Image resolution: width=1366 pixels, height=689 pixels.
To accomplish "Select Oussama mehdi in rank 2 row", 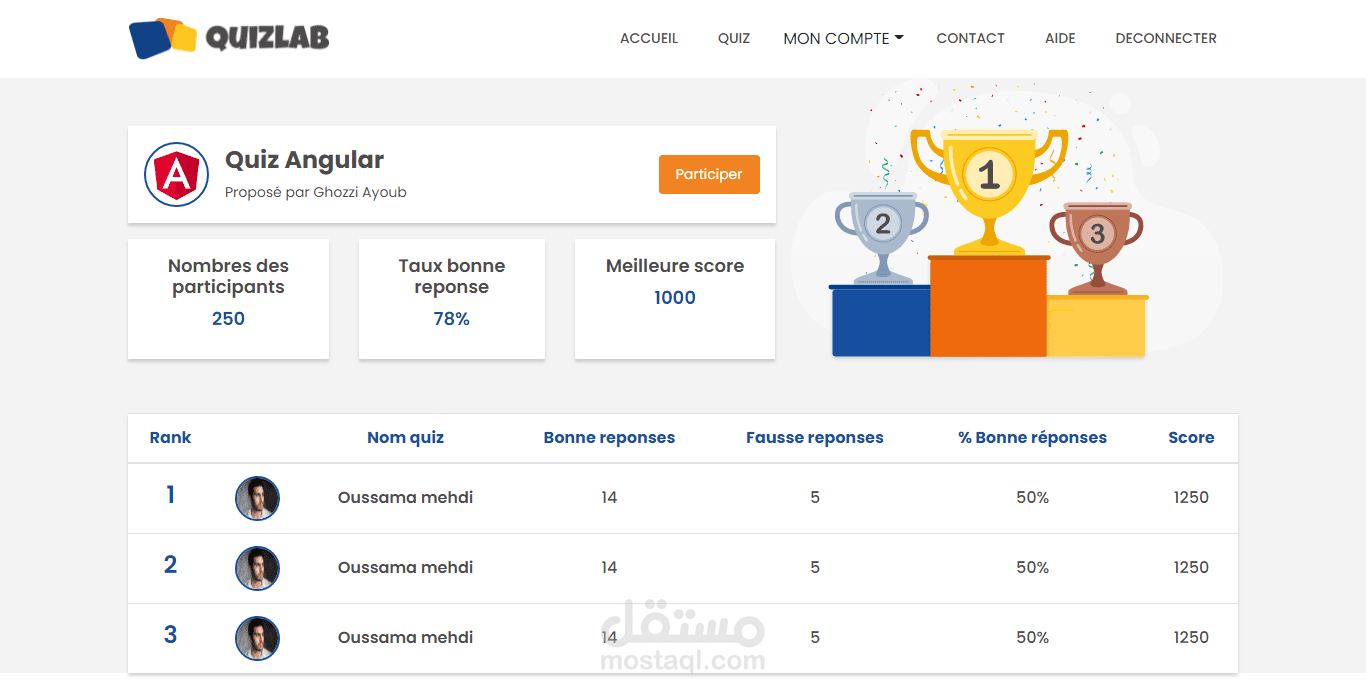I will click(405, 567).
